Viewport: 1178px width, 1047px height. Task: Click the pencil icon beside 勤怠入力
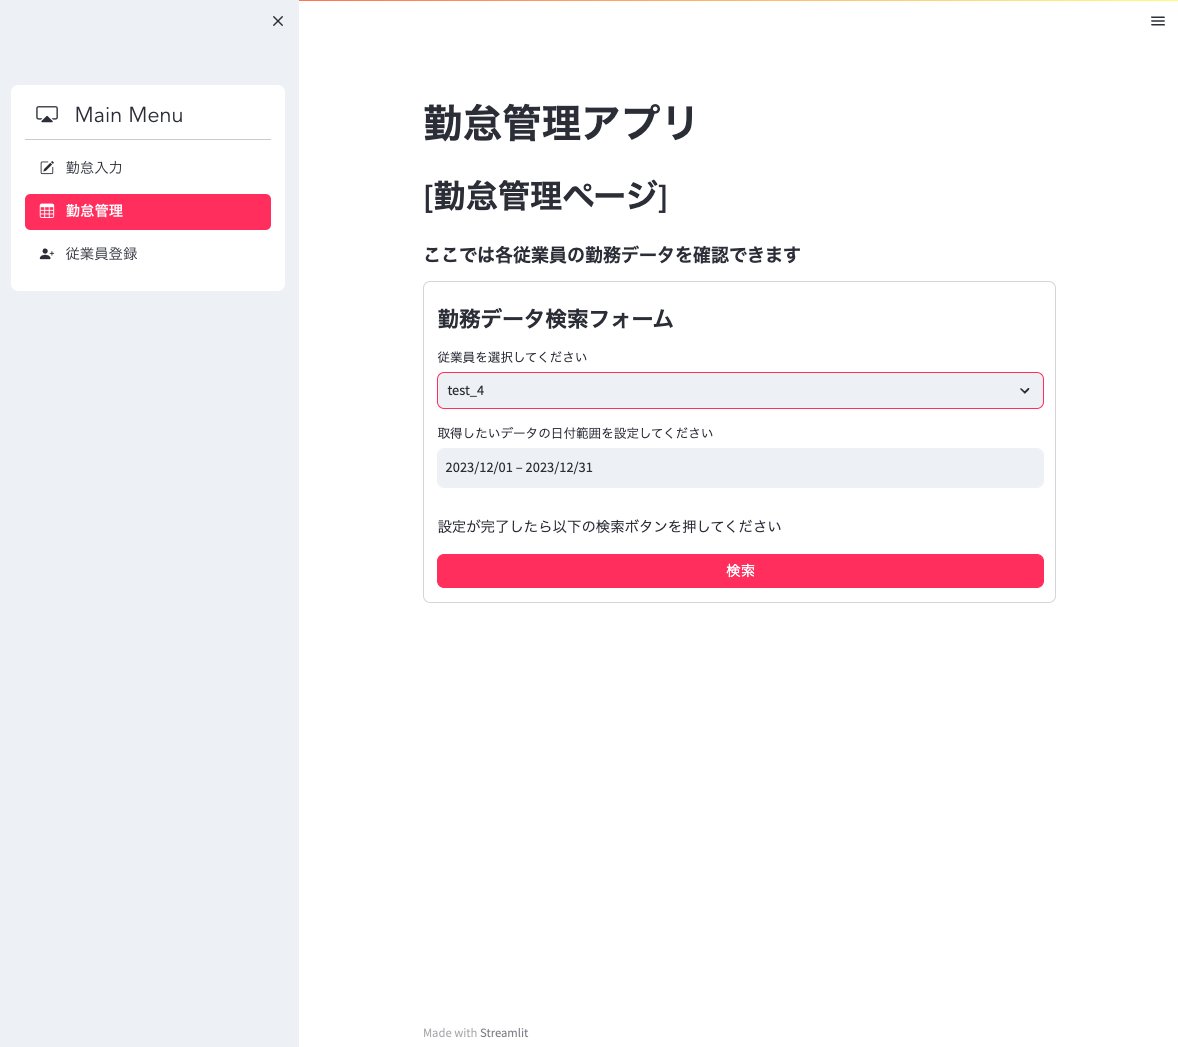46,168
